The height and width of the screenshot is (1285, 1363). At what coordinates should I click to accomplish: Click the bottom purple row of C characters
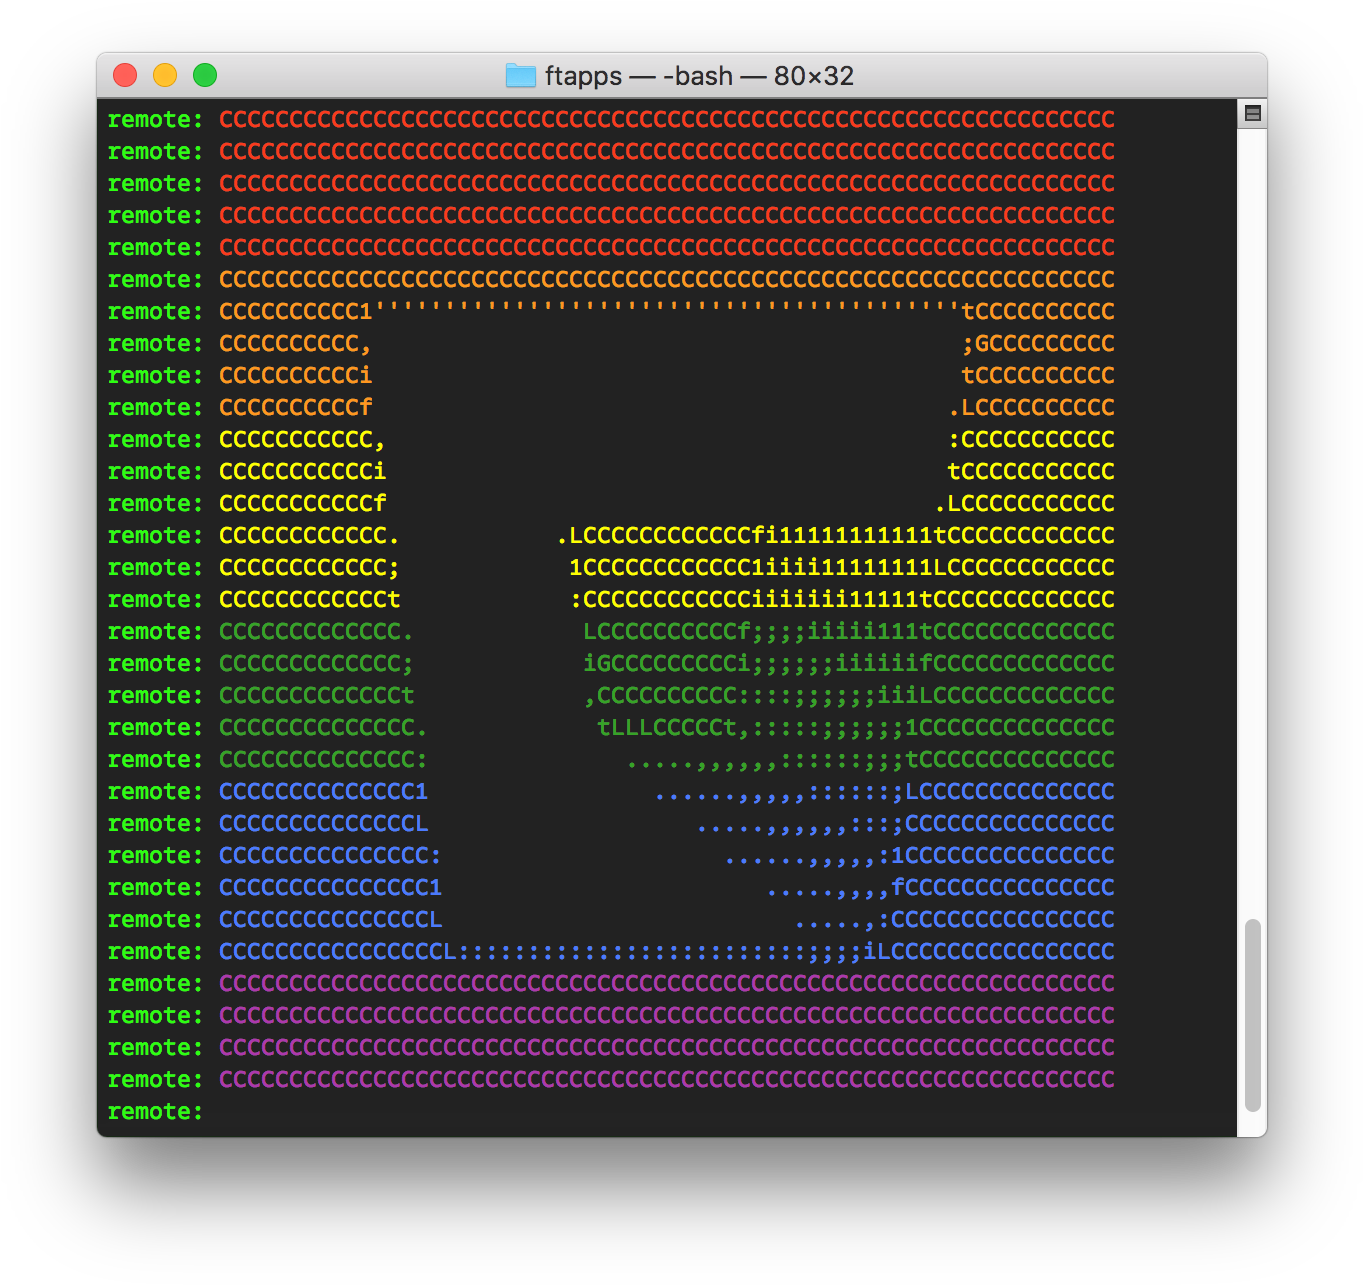666,1080
